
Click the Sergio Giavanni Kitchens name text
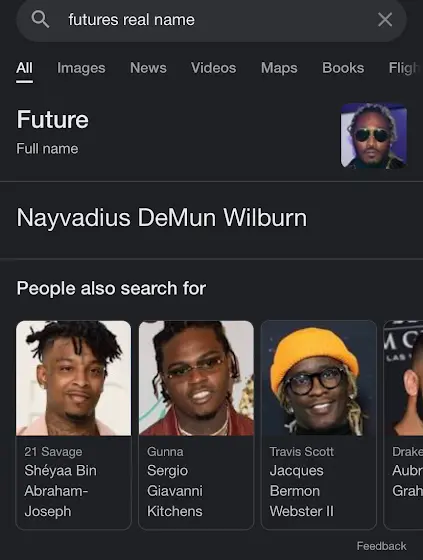tap(175, 491)
